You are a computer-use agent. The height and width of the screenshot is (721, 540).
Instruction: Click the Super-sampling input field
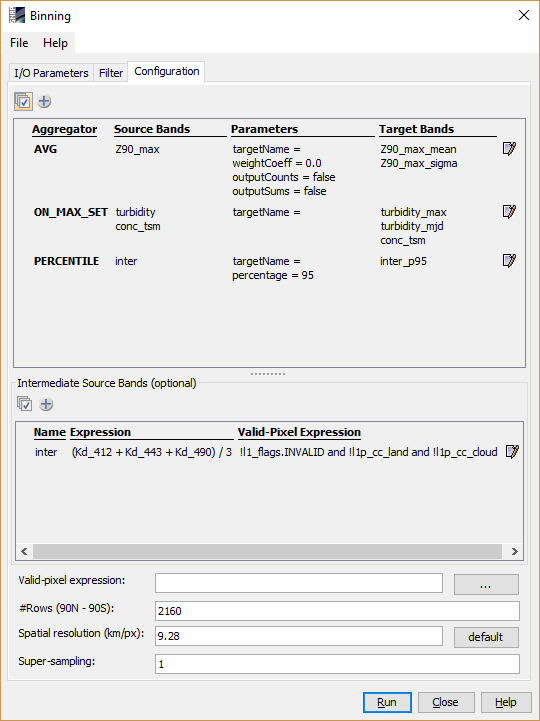point(337,664)
